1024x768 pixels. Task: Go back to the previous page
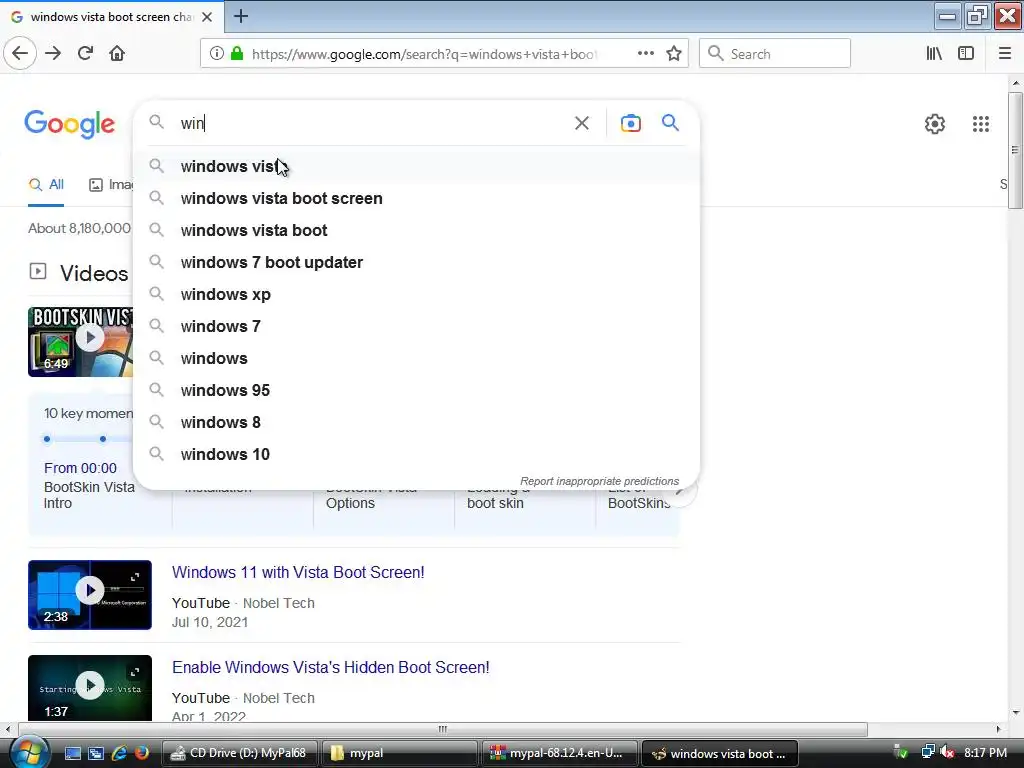[20, 54]
